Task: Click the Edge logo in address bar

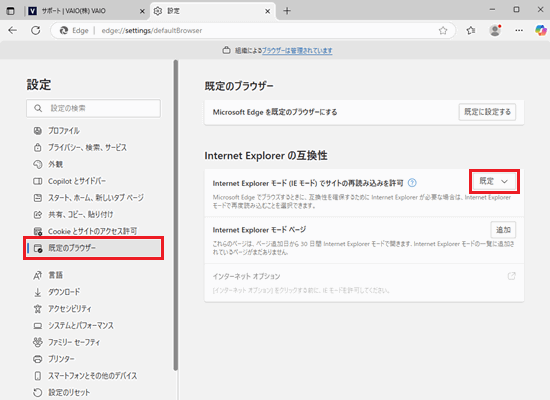Action: tap(64, 31)
